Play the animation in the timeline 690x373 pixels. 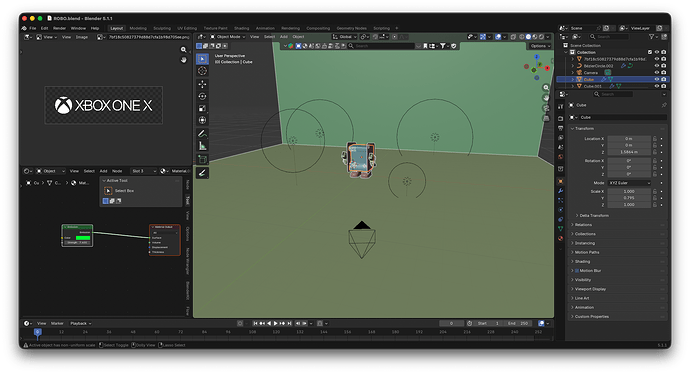click(x=275, y=323)
